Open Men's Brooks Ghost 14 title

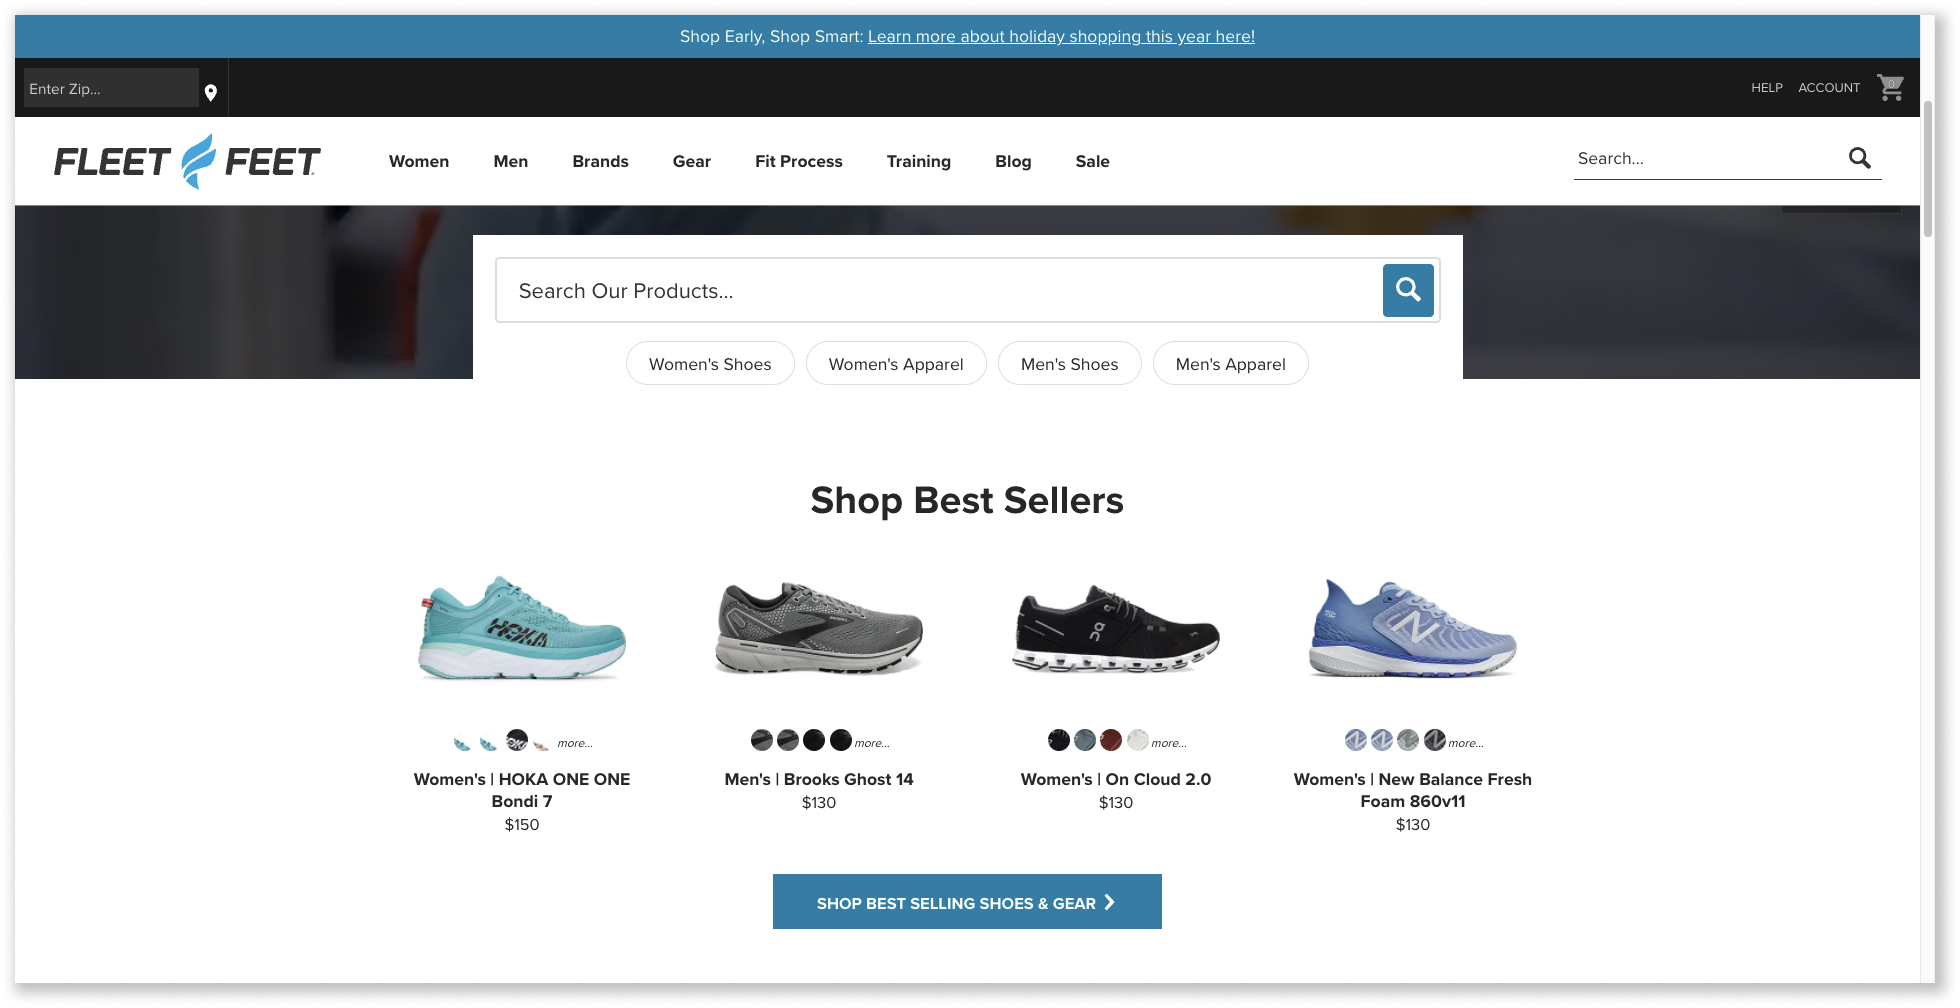pyautogui.click(x=819, y=779)
